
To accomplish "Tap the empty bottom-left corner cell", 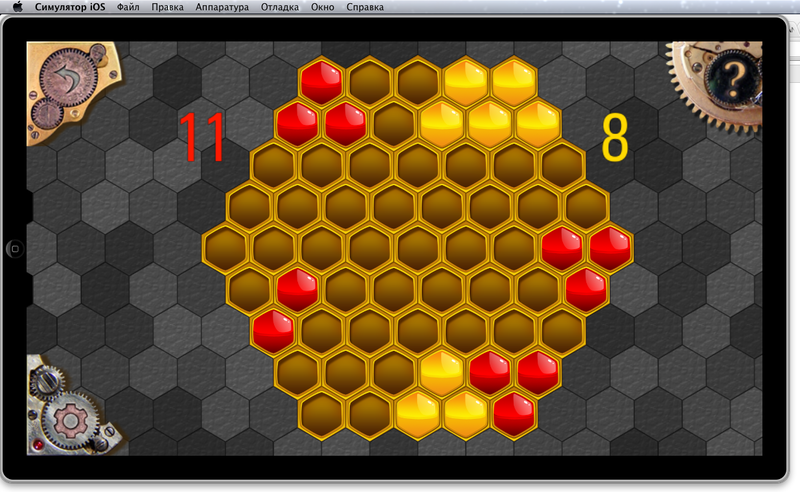I will click(321, 414).
